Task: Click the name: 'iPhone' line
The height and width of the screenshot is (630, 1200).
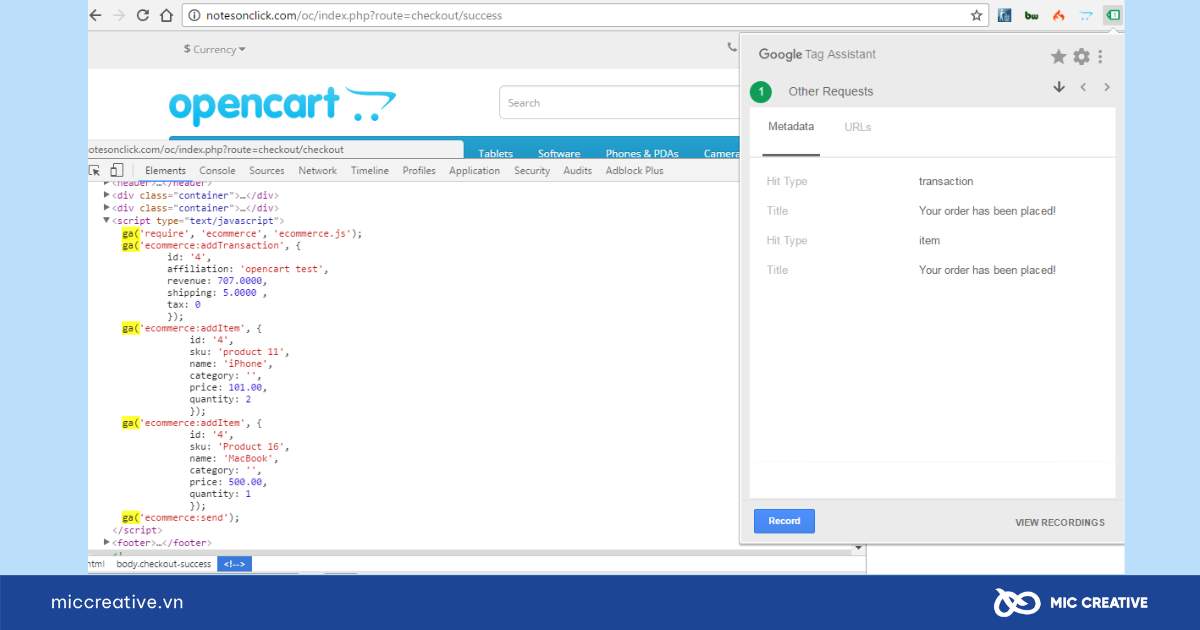Action: tap(231, 364)
